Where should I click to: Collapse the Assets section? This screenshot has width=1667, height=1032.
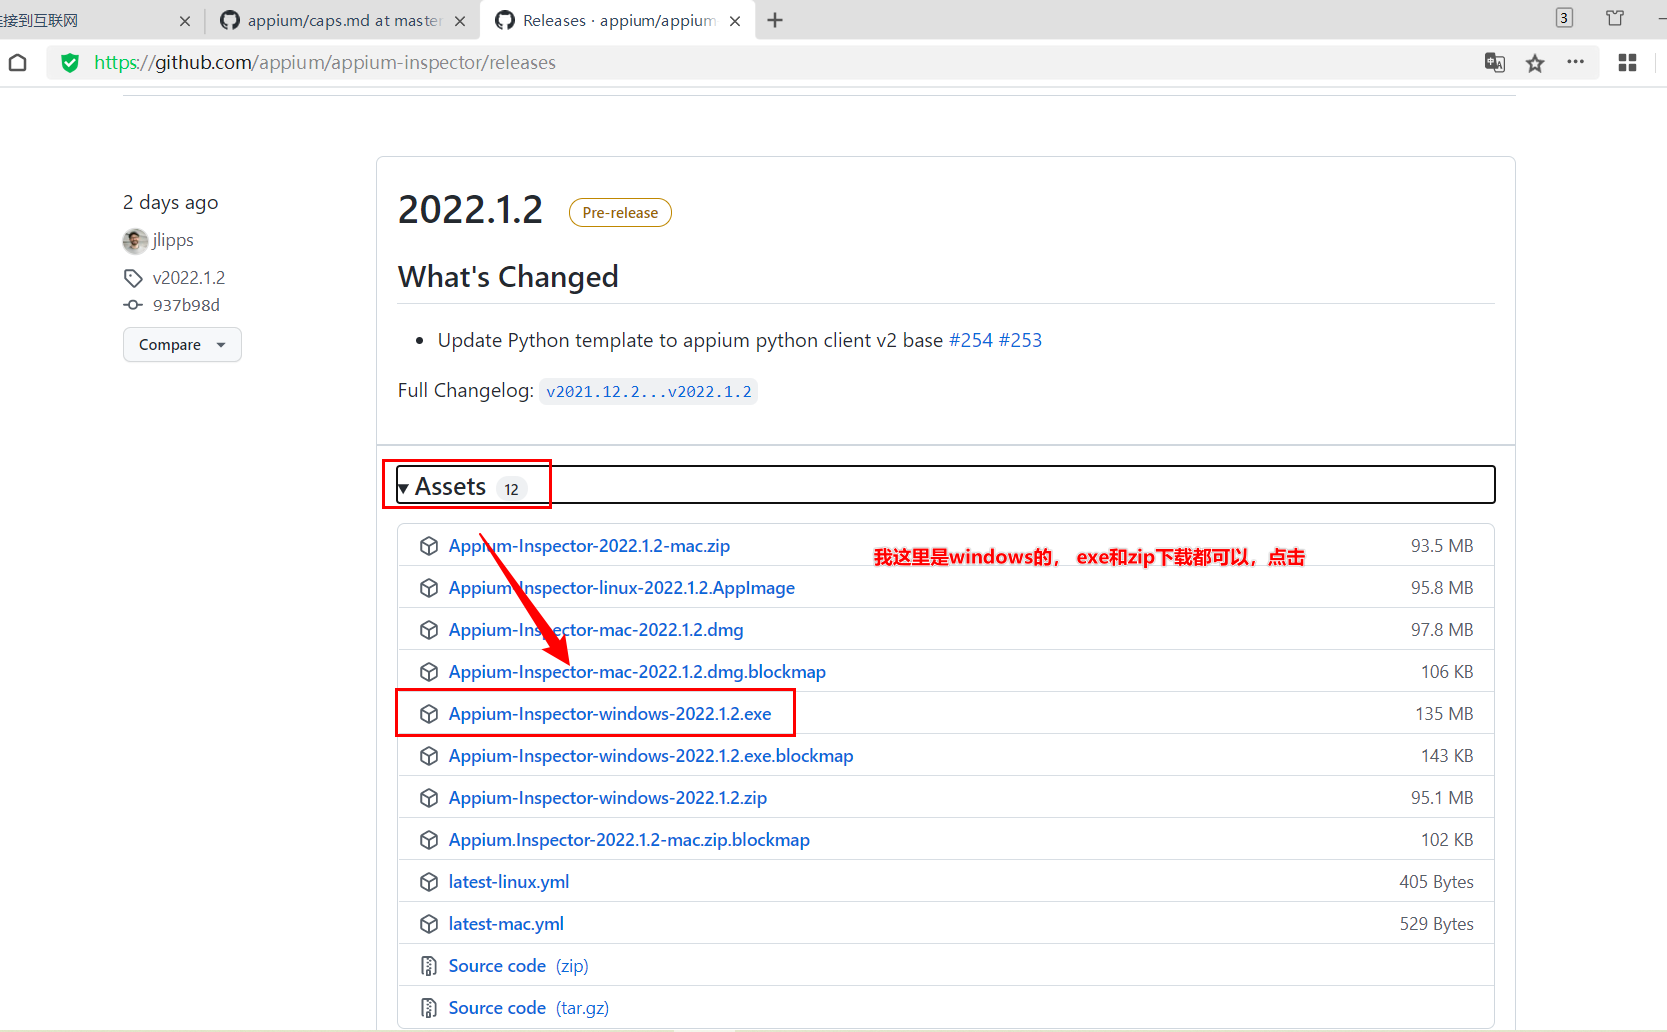click(x=945, y=485)
